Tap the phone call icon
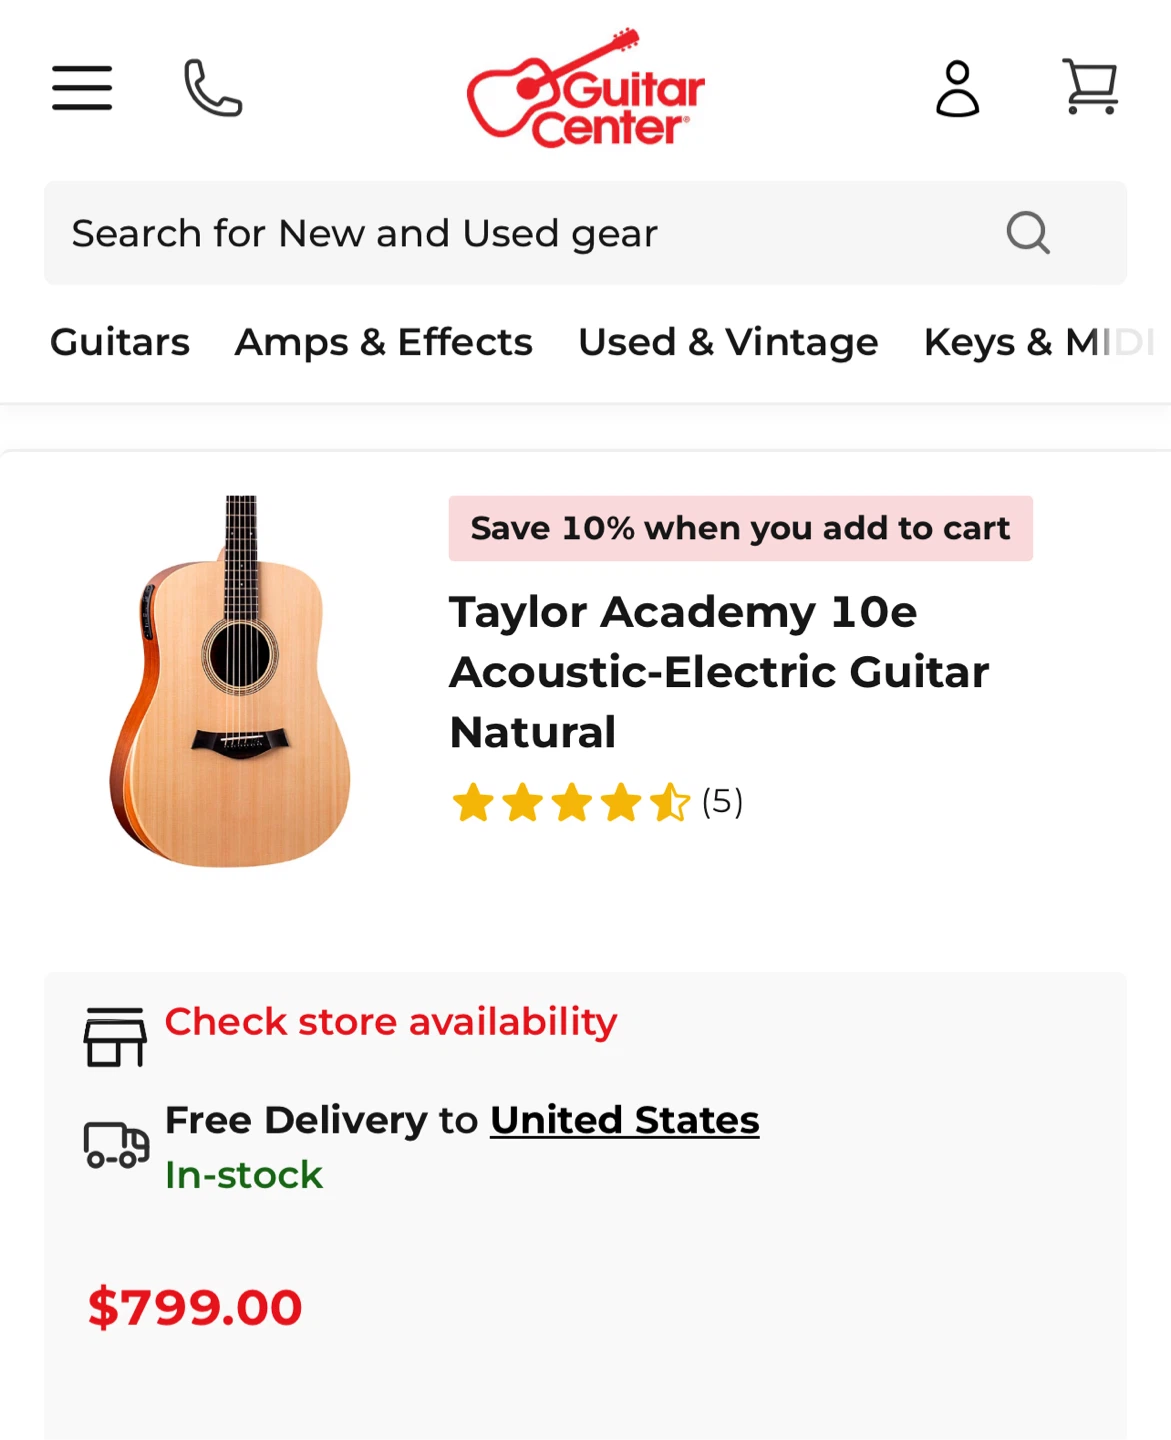This screenshot has width=1171, height=1440. click(213, 88)
